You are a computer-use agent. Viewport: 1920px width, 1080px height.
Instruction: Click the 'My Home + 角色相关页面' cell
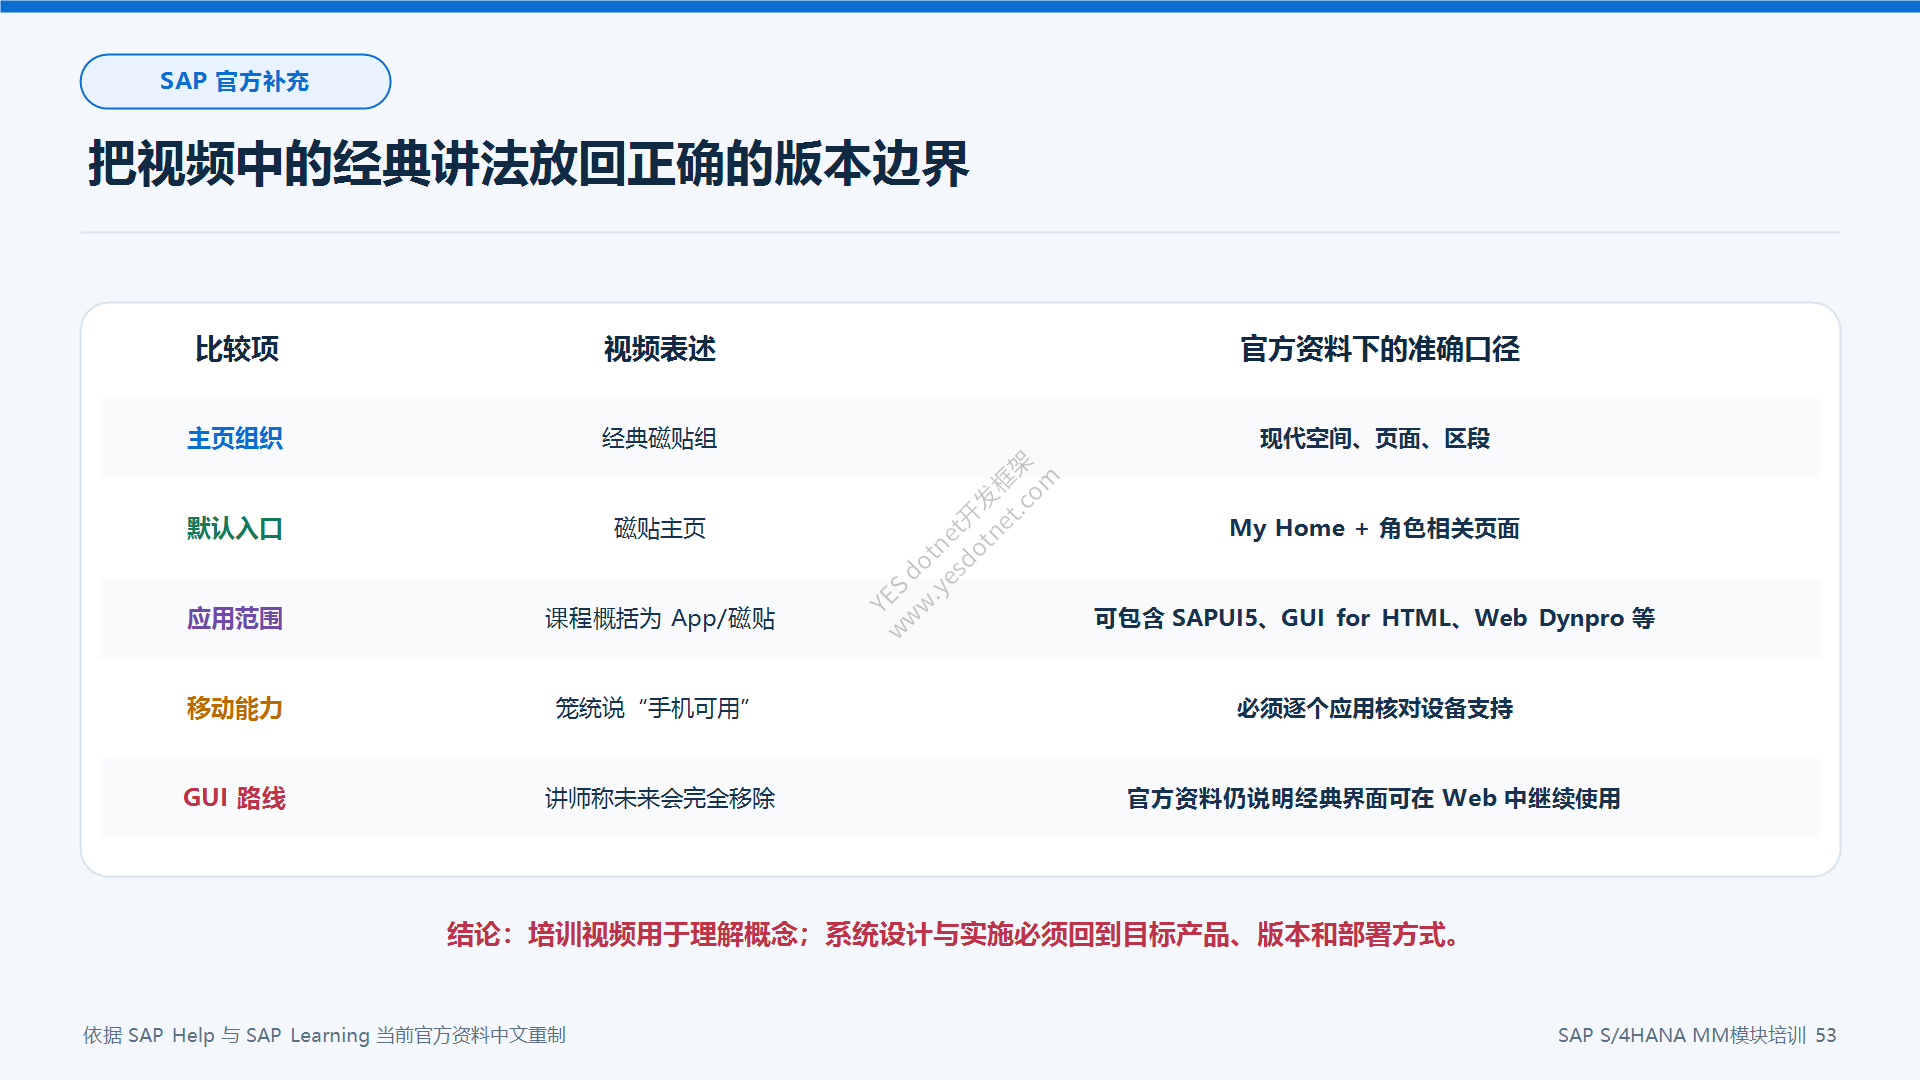click(1375, 528)
